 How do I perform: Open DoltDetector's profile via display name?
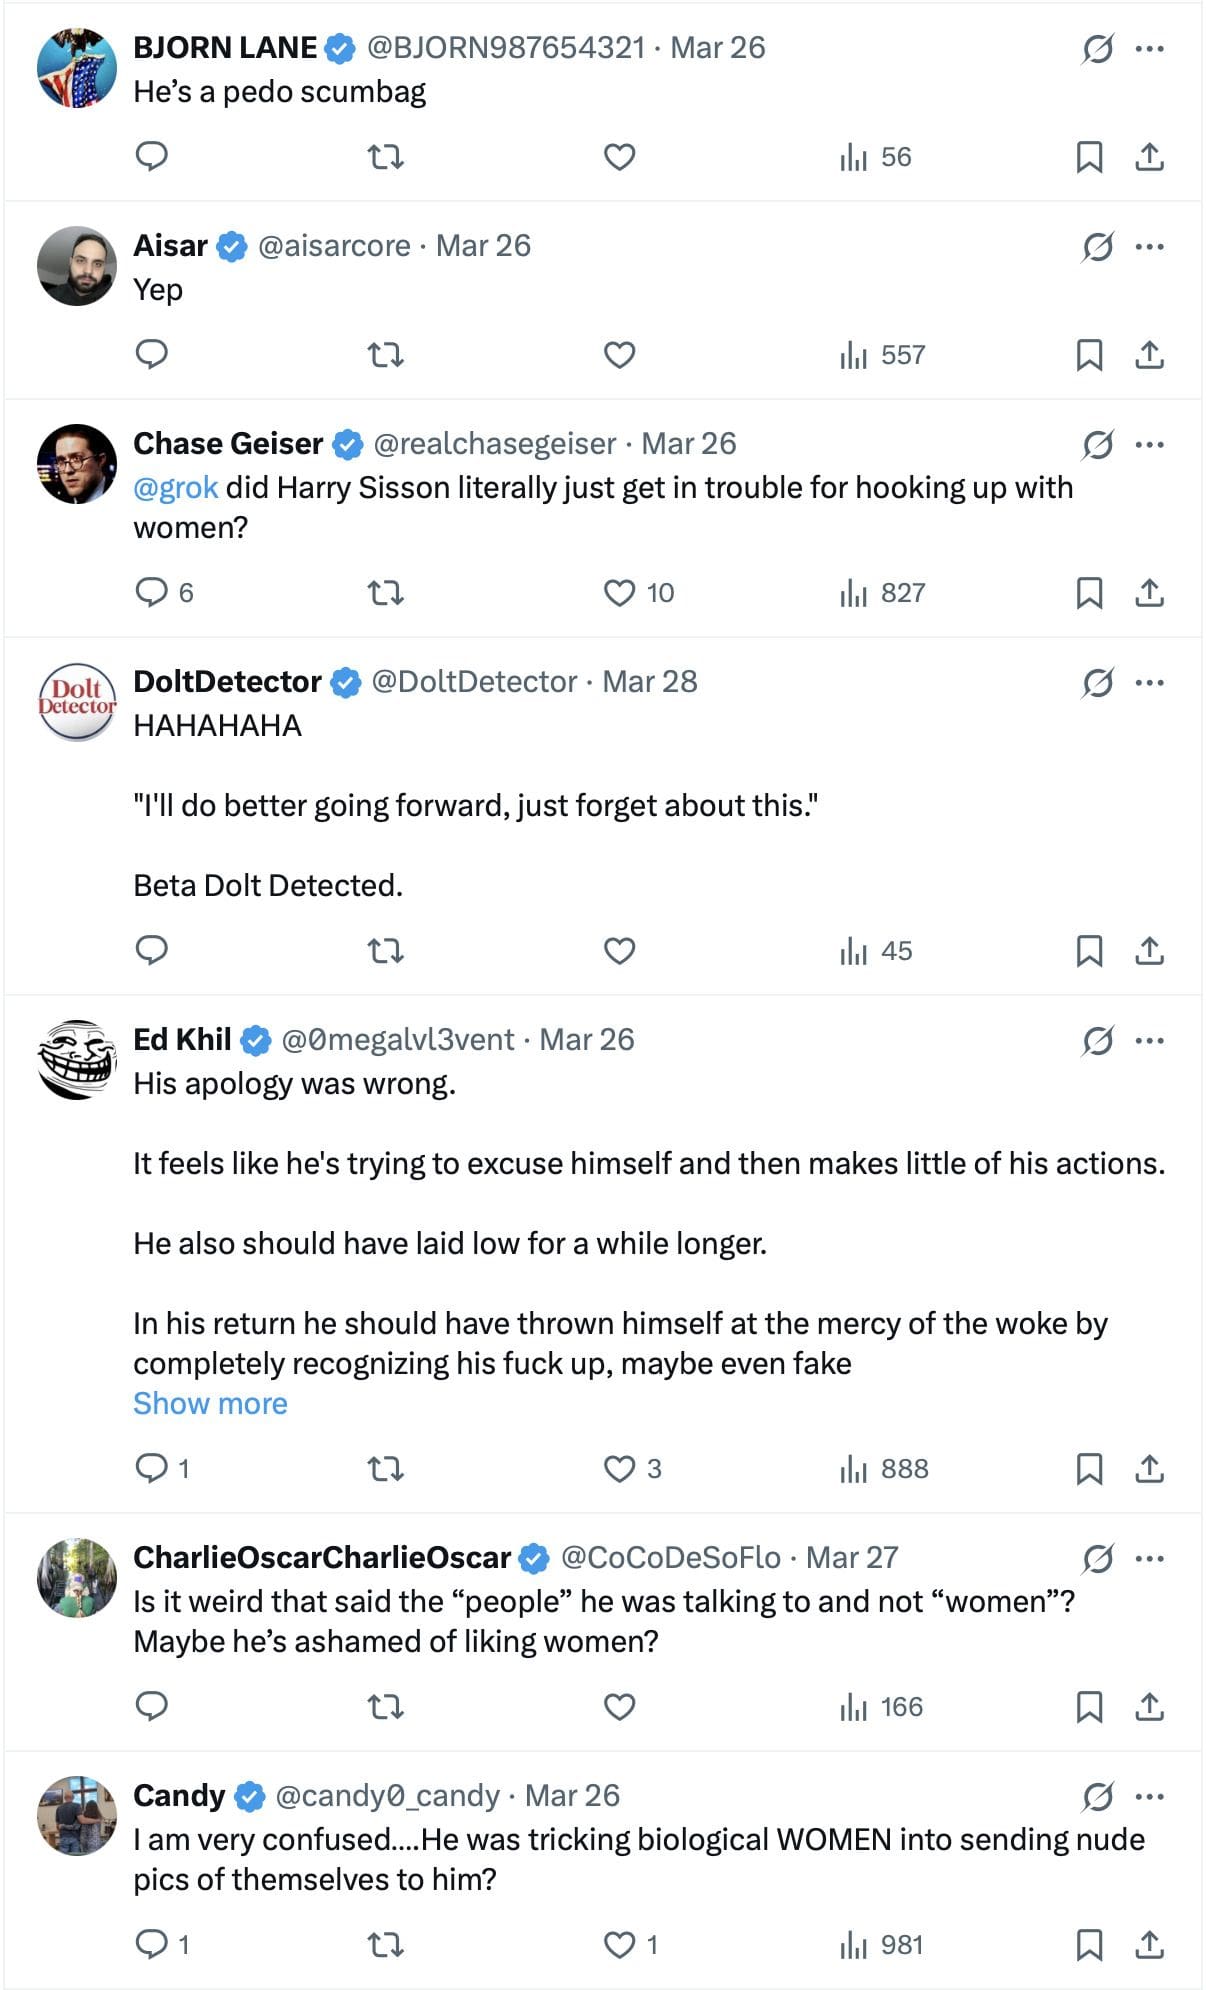click(x=227, y=682)
